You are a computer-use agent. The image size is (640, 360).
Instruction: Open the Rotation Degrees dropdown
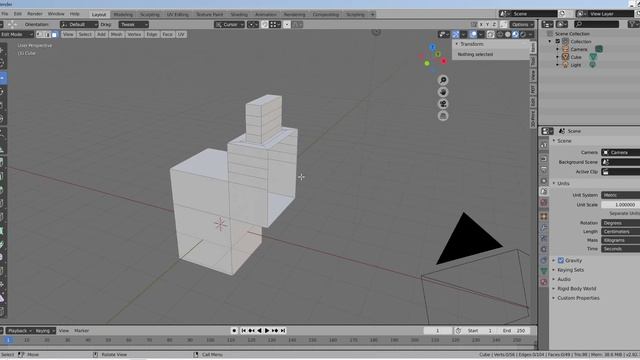point(620,223)
